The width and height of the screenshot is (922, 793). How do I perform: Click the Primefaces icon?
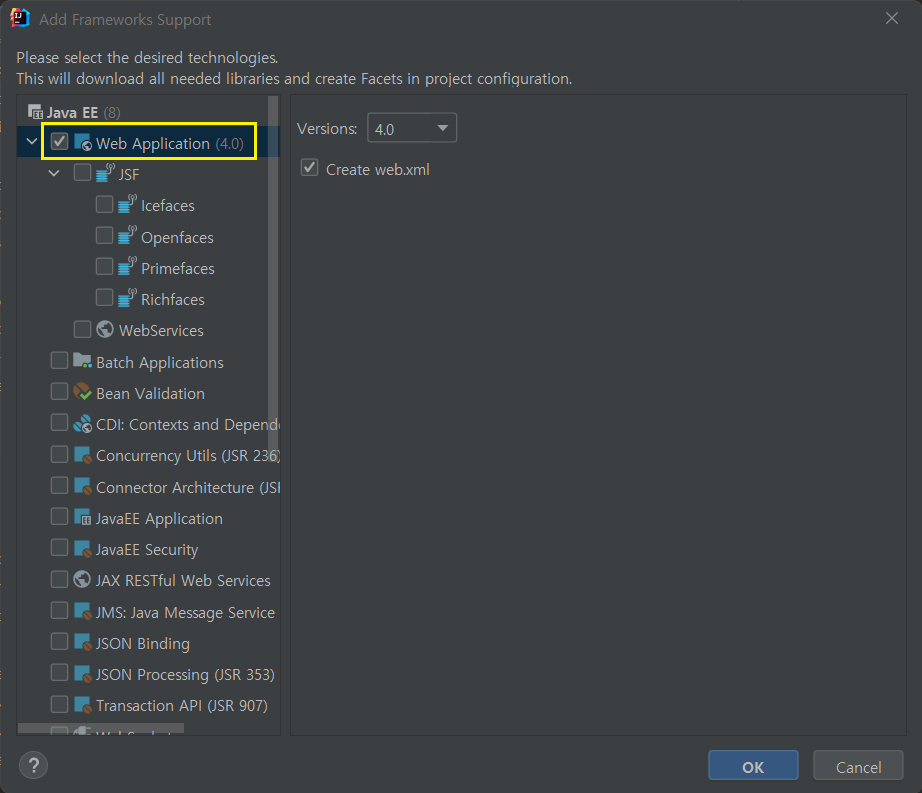click(127, 267)
